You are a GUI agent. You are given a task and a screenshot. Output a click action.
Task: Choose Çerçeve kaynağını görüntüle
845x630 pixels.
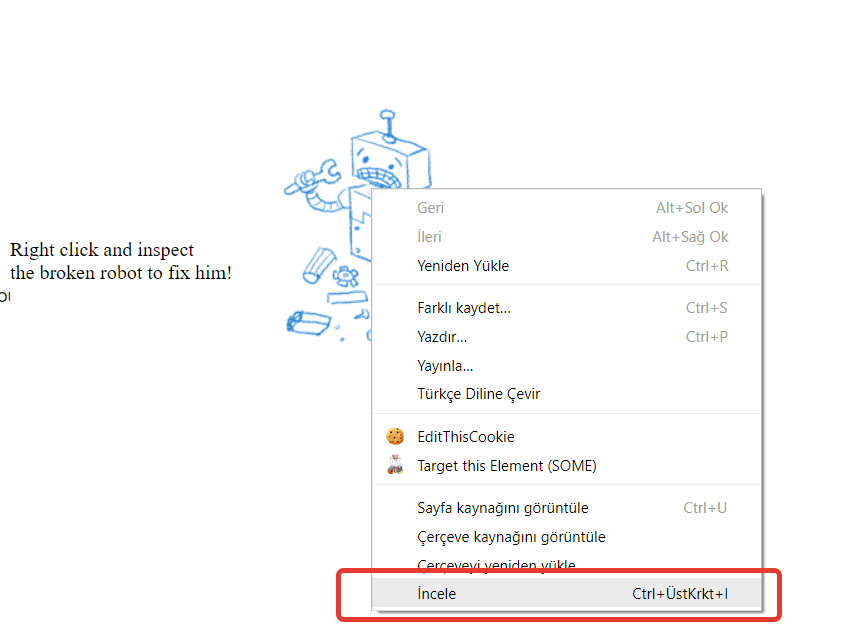pos(511,537)
